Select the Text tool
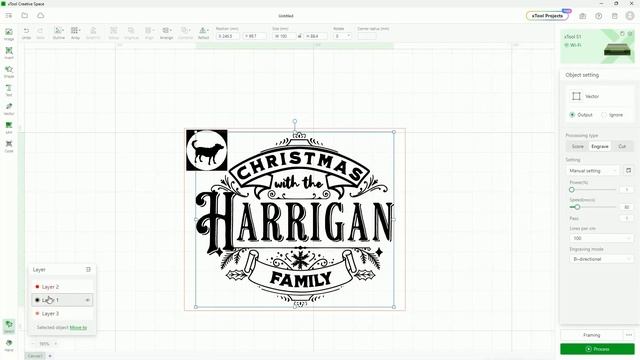 9,90
